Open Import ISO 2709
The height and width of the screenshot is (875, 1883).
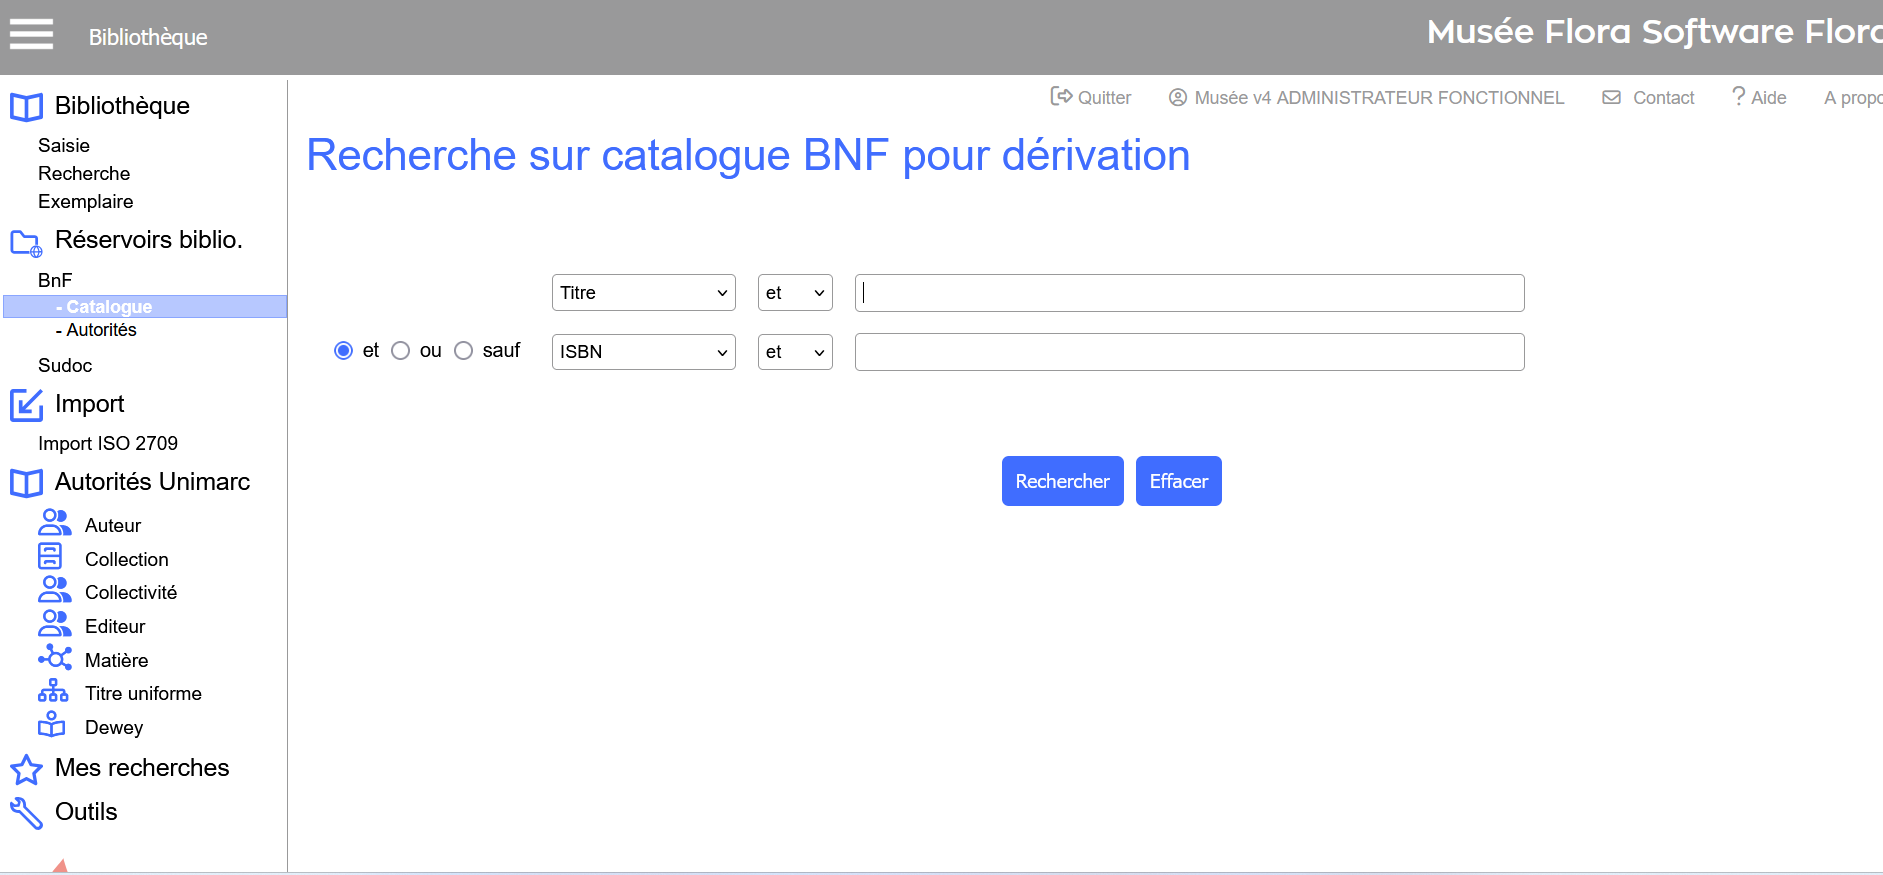[x=108, y=444]
